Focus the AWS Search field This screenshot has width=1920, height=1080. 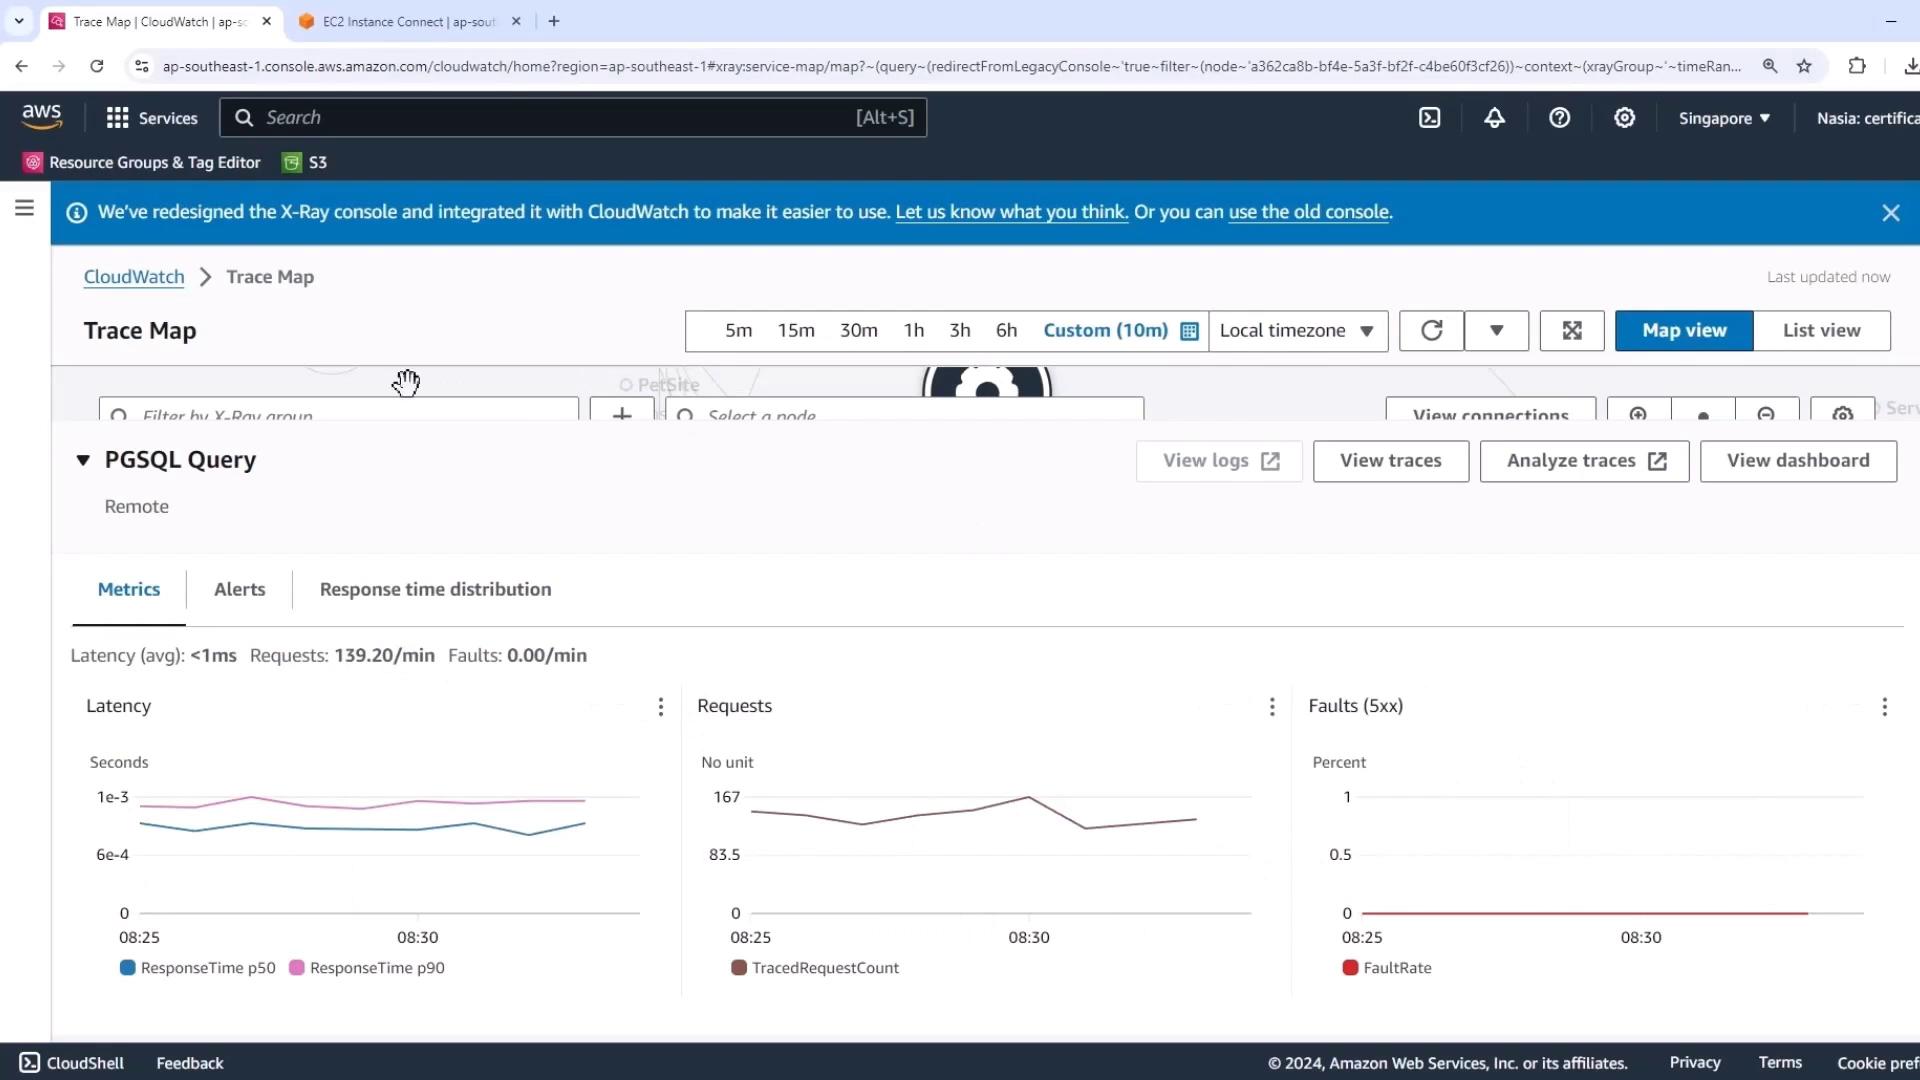click(x=573, y=118)
